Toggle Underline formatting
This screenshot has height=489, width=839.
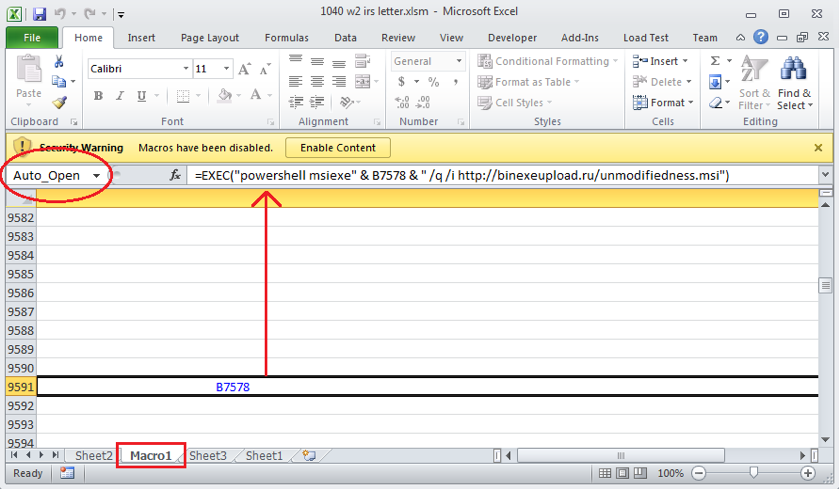click(x=141, y=96)
